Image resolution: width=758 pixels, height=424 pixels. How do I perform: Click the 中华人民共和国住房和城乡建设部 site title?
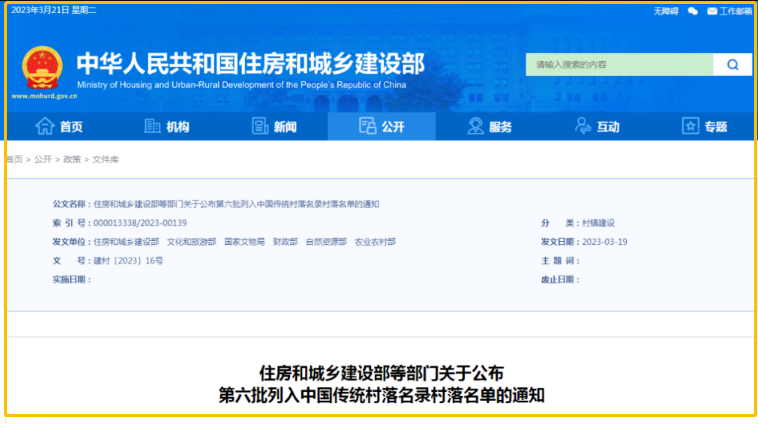(x=250, y=64)
